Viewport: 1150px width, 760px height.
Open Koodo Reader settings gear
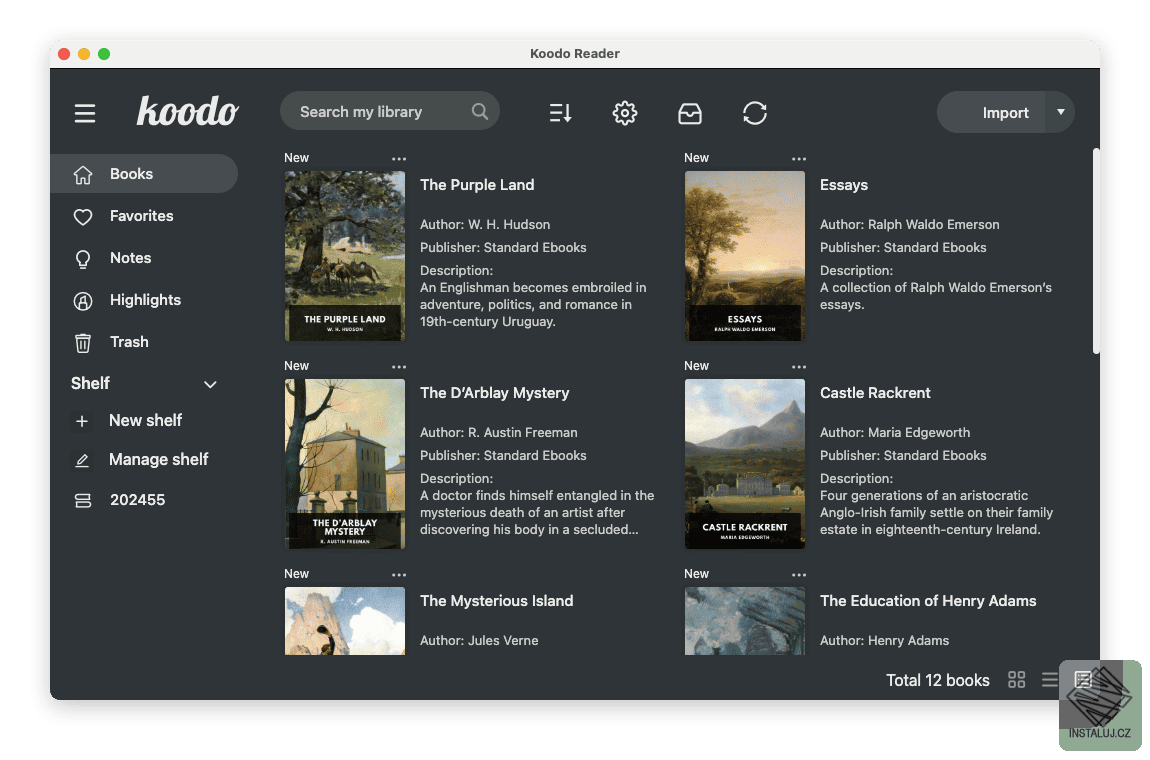coord(625,113)
